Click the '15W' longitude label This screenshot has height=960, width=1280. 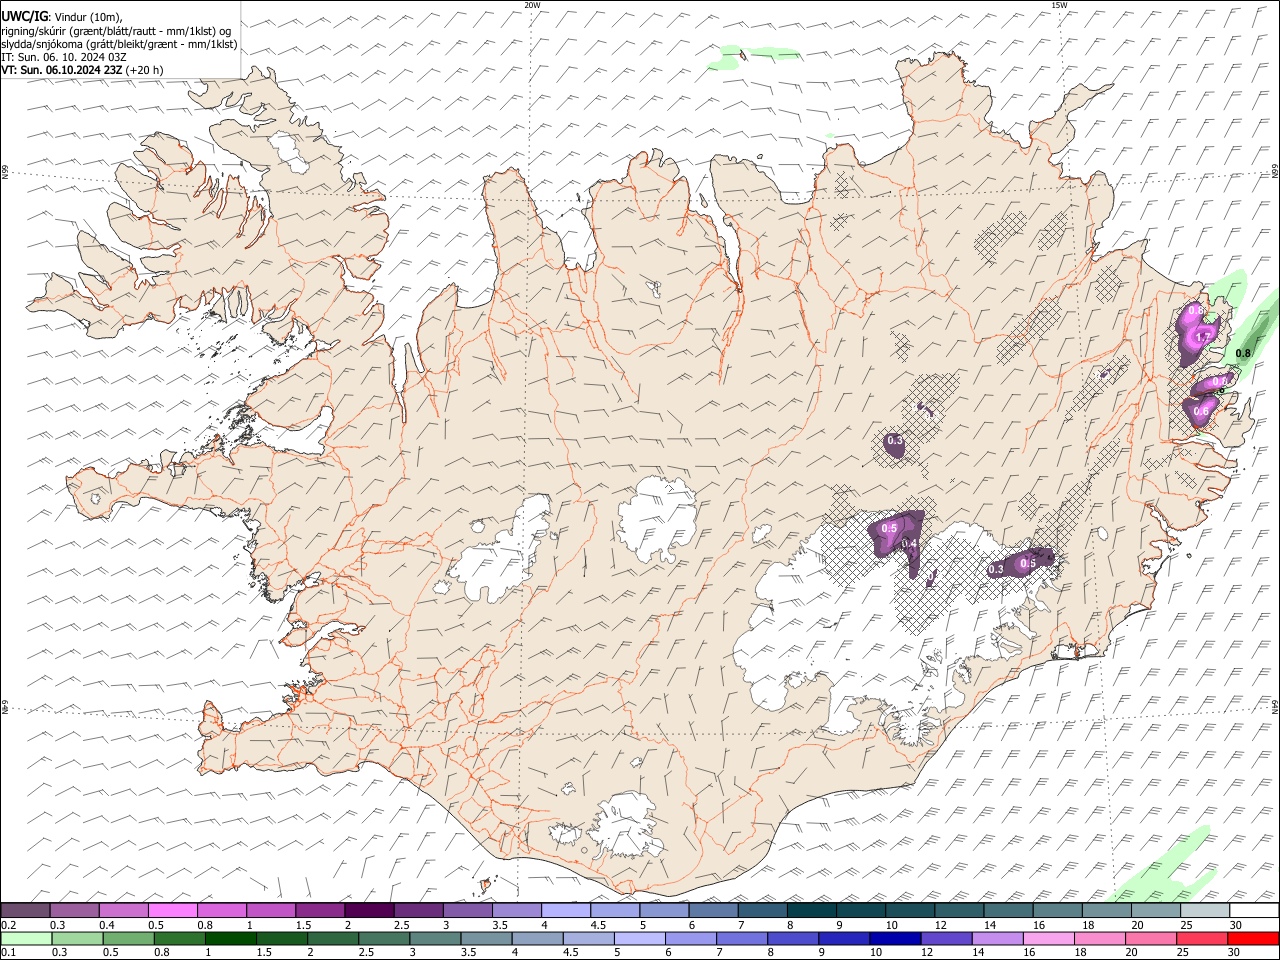tap(1059, 5)
